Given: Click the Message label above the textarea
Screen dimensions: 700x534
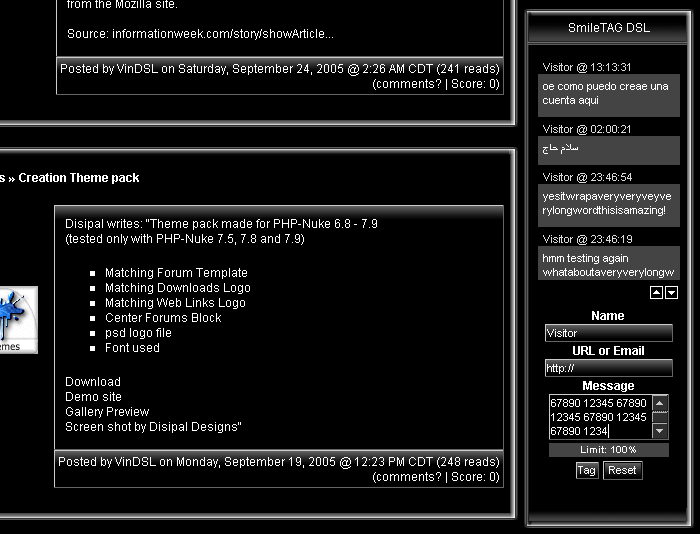Looking at the screenshot, I should 608,386.
